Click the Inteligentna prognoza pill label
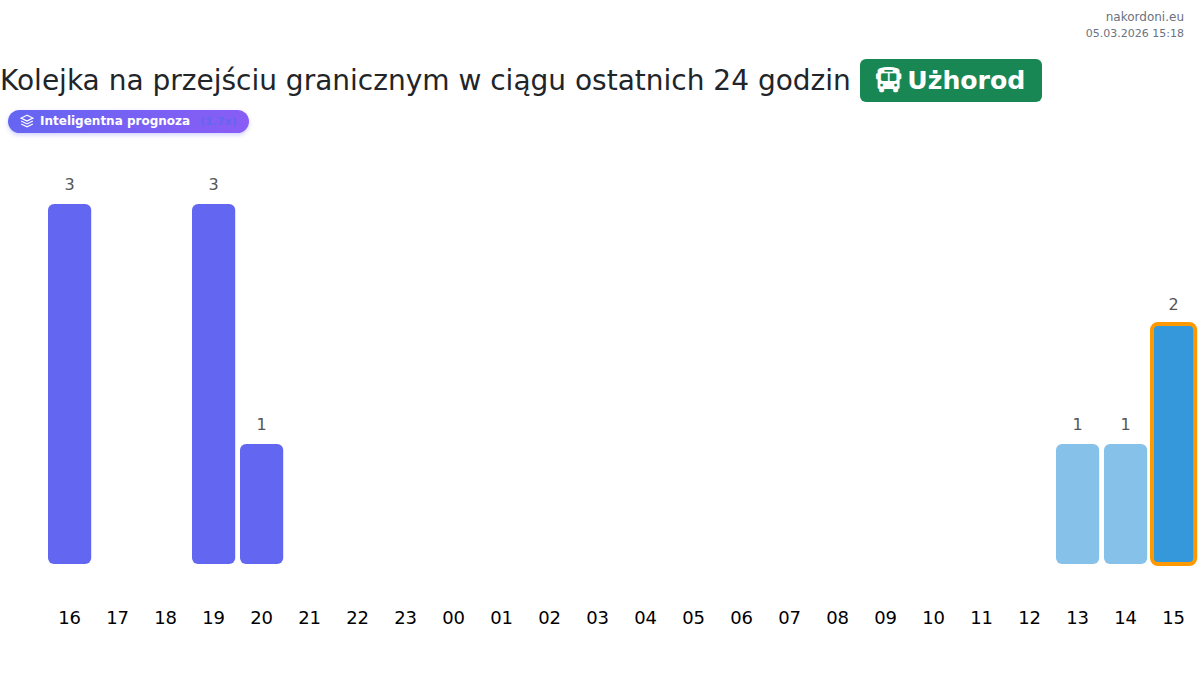1200x684 pixels. coord(115,121)
